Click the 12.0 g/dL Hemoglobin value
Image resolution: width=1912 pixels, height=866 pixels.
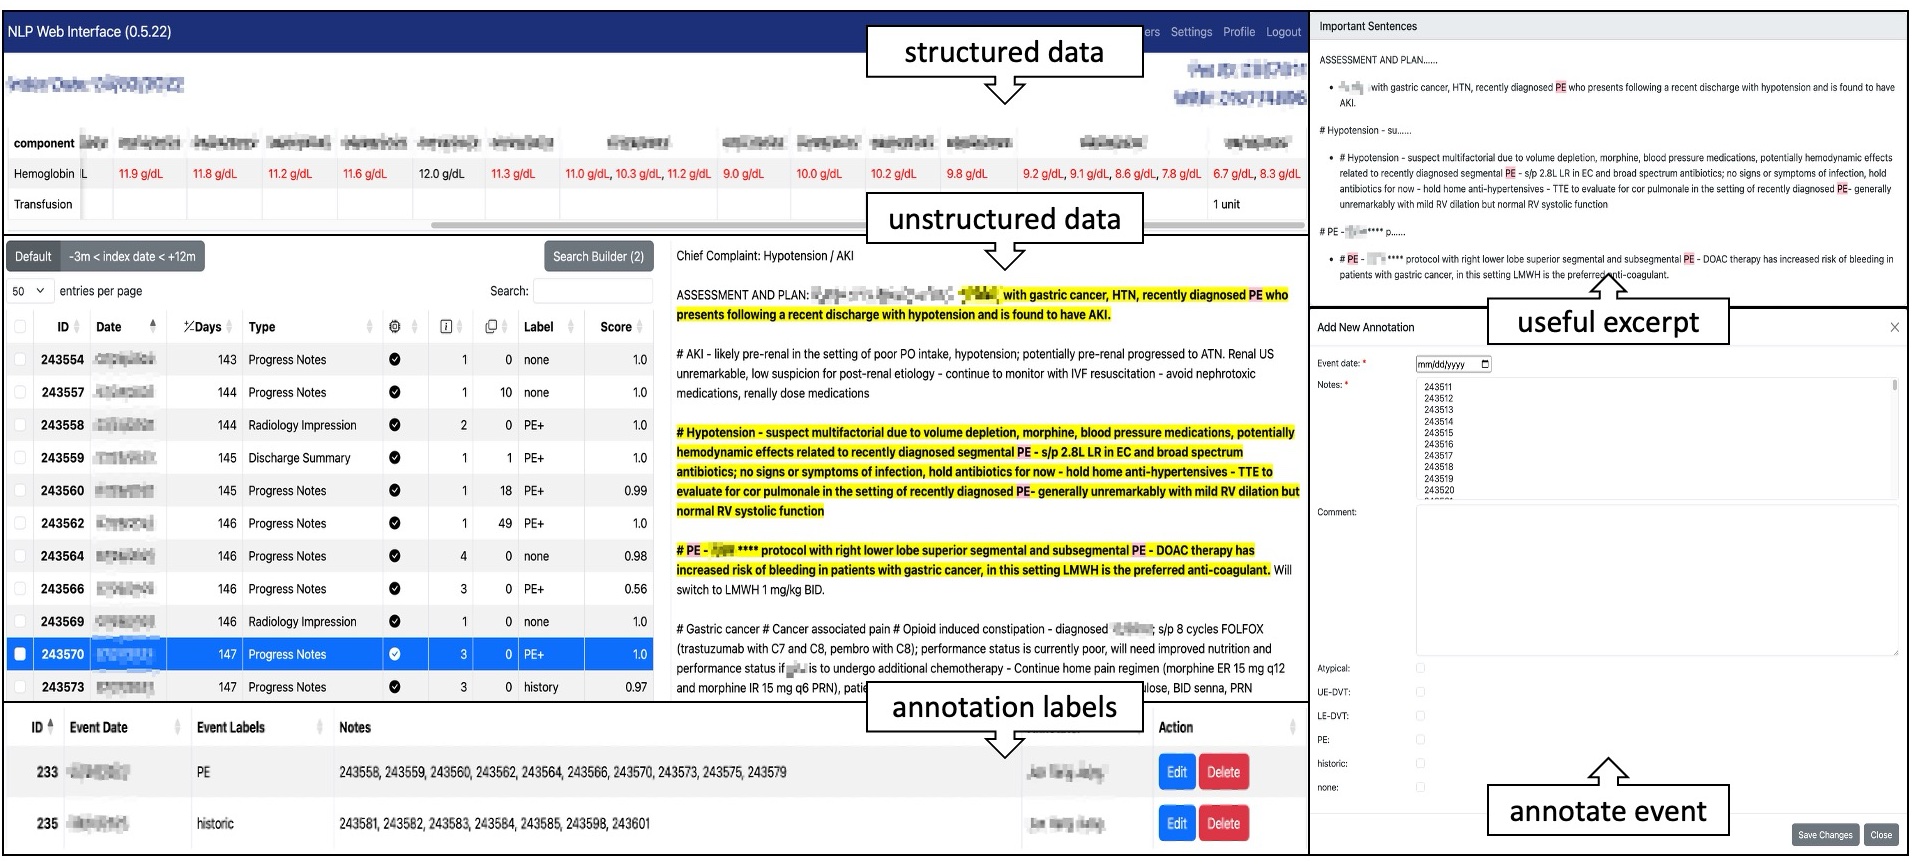pyautogui.click(x=441, y=174)
